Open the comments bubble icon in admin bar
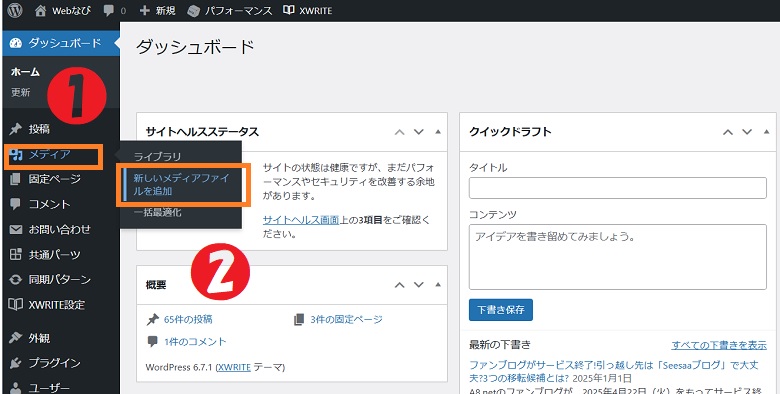This screenshot has width=780, height=394. (x=108, y=10)
